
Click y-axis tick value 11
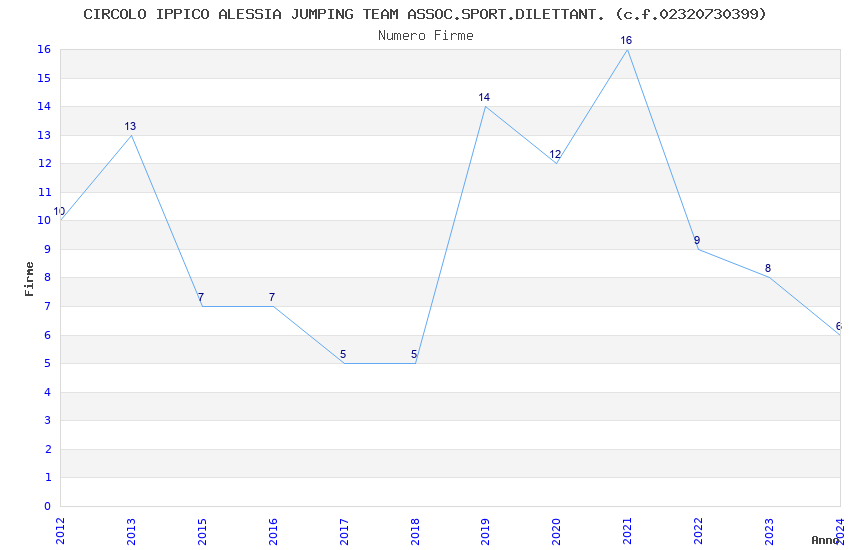[44, 192]
